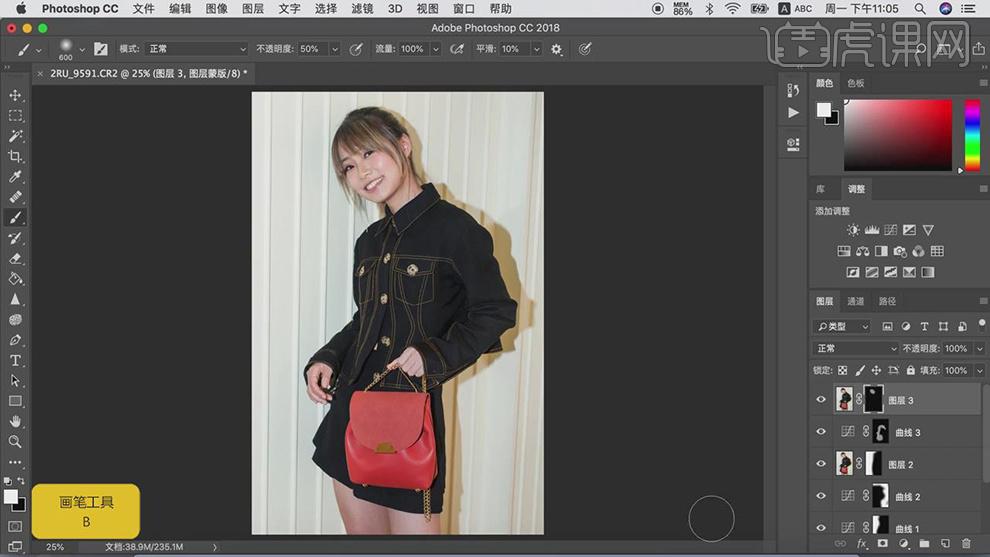Open the brush preset picker arrow
This screenshot has width=990, height=557.
click(82, 49)
